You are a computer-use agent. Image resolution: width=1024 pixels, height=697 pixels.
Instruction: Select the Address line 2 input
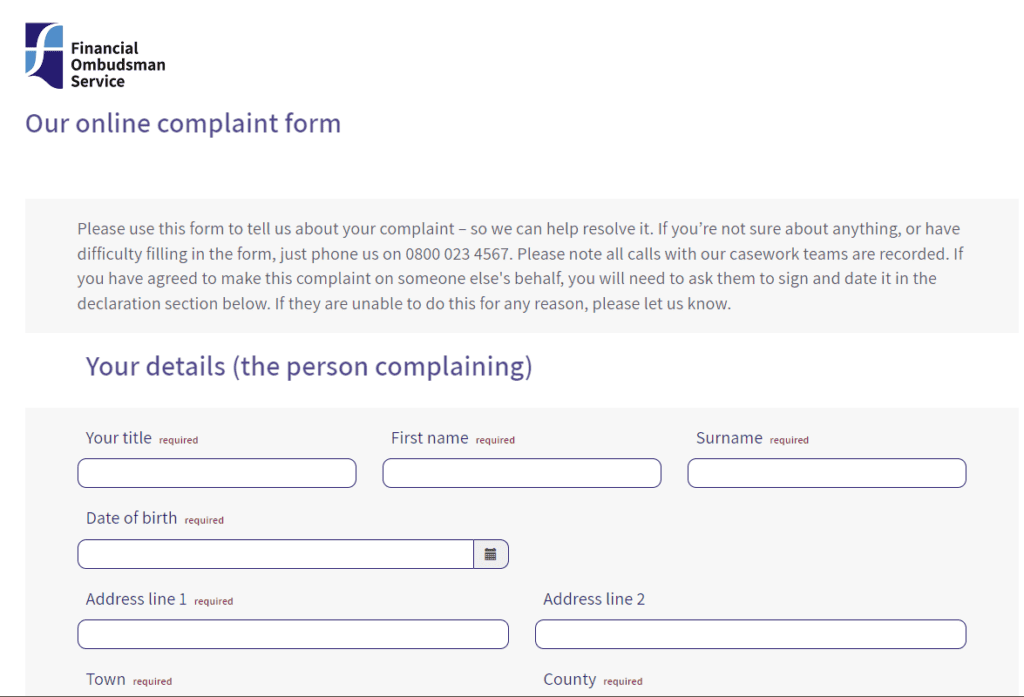pyautogui.click(x=750, y=633)
